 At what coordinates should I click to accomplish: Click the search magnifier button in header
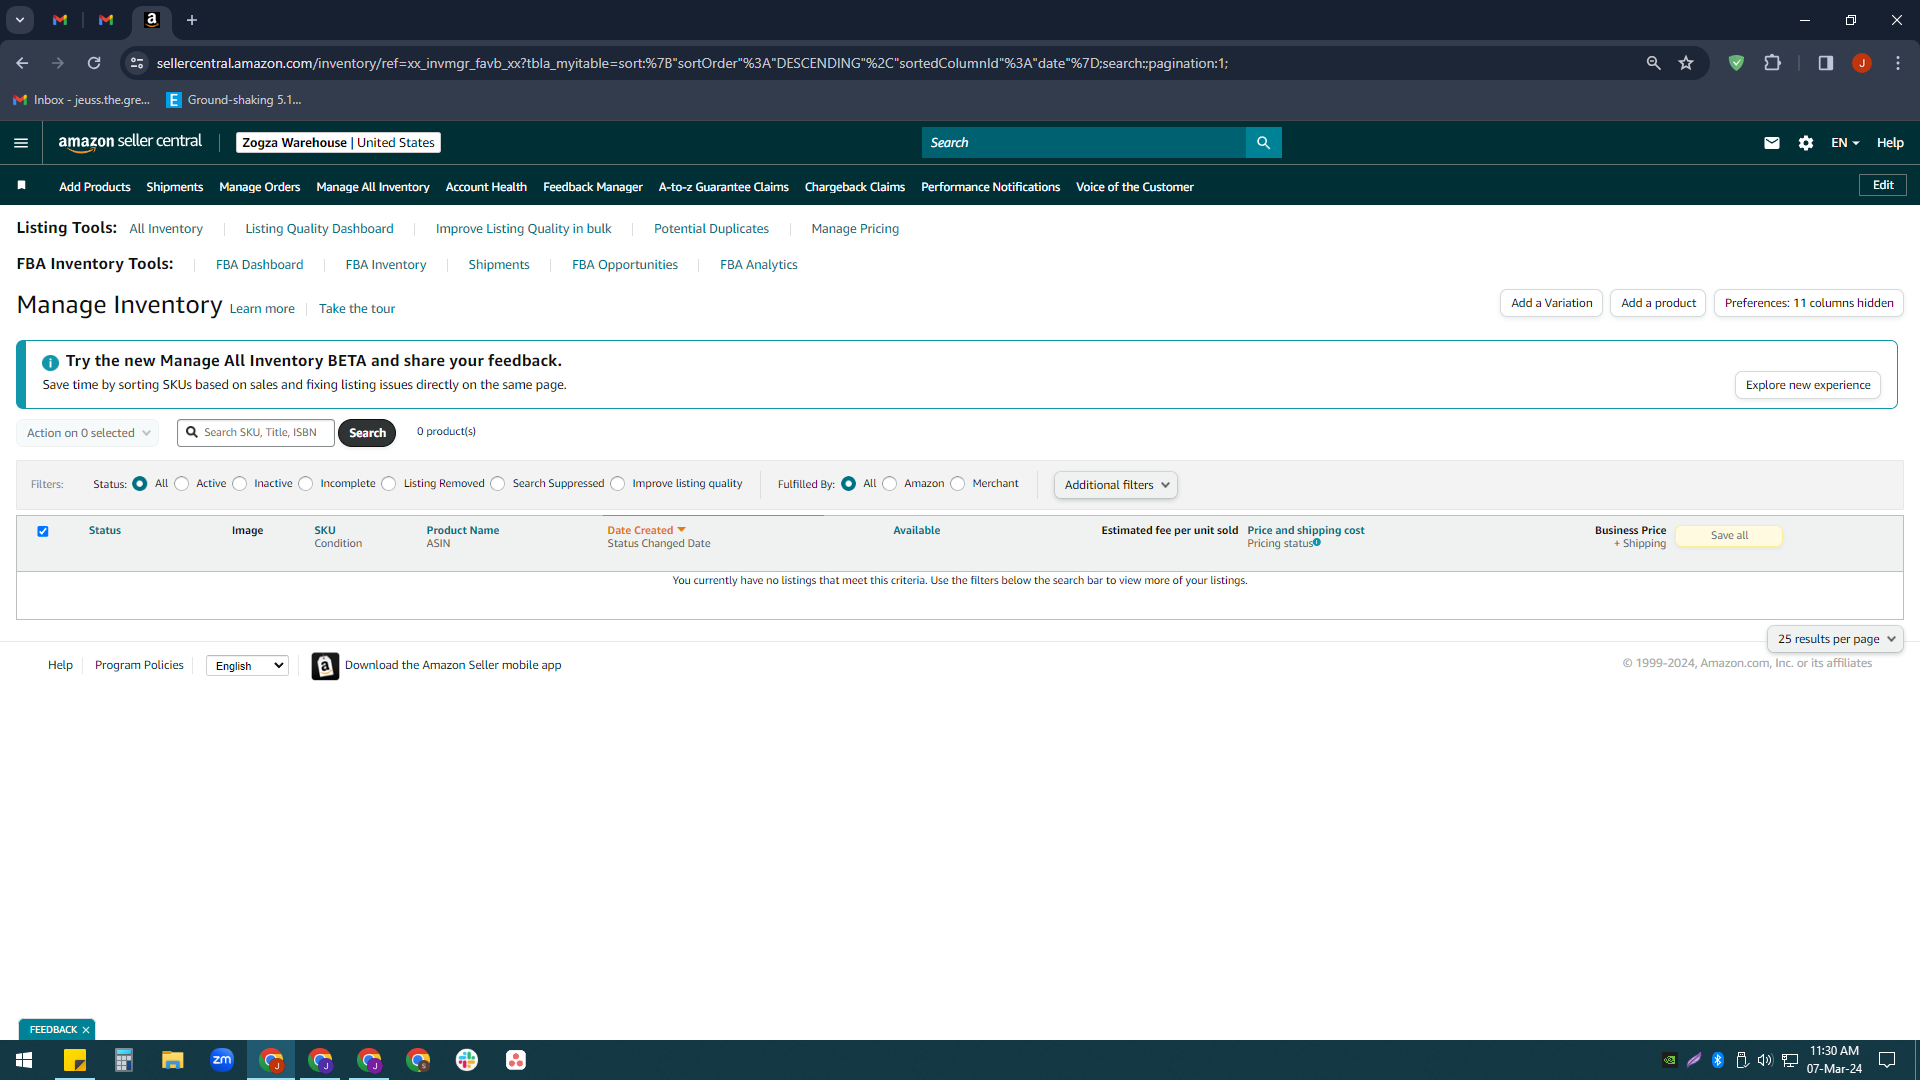(x=1263, y=143)
